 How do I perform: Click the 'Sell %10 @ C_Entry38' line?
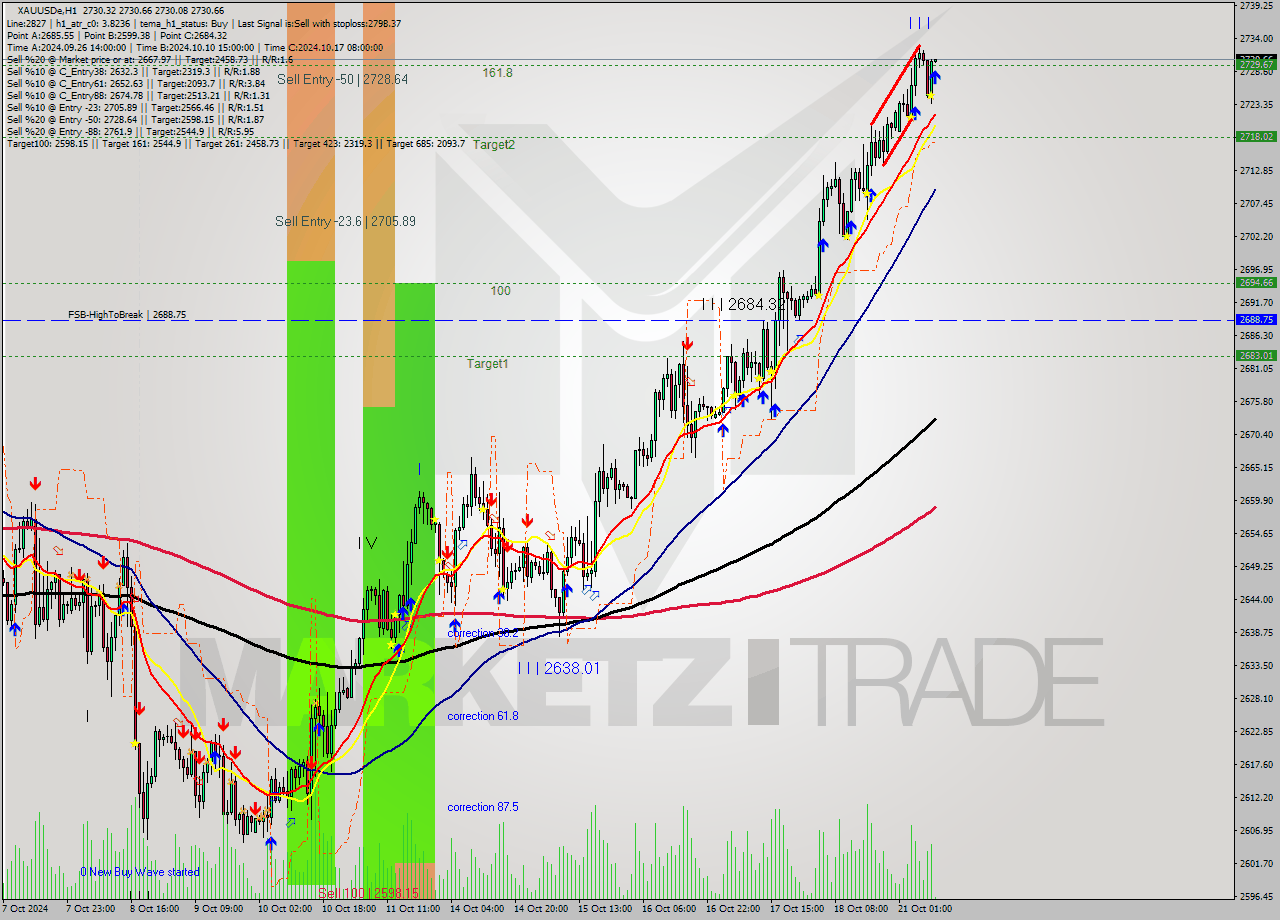[133, 71]
